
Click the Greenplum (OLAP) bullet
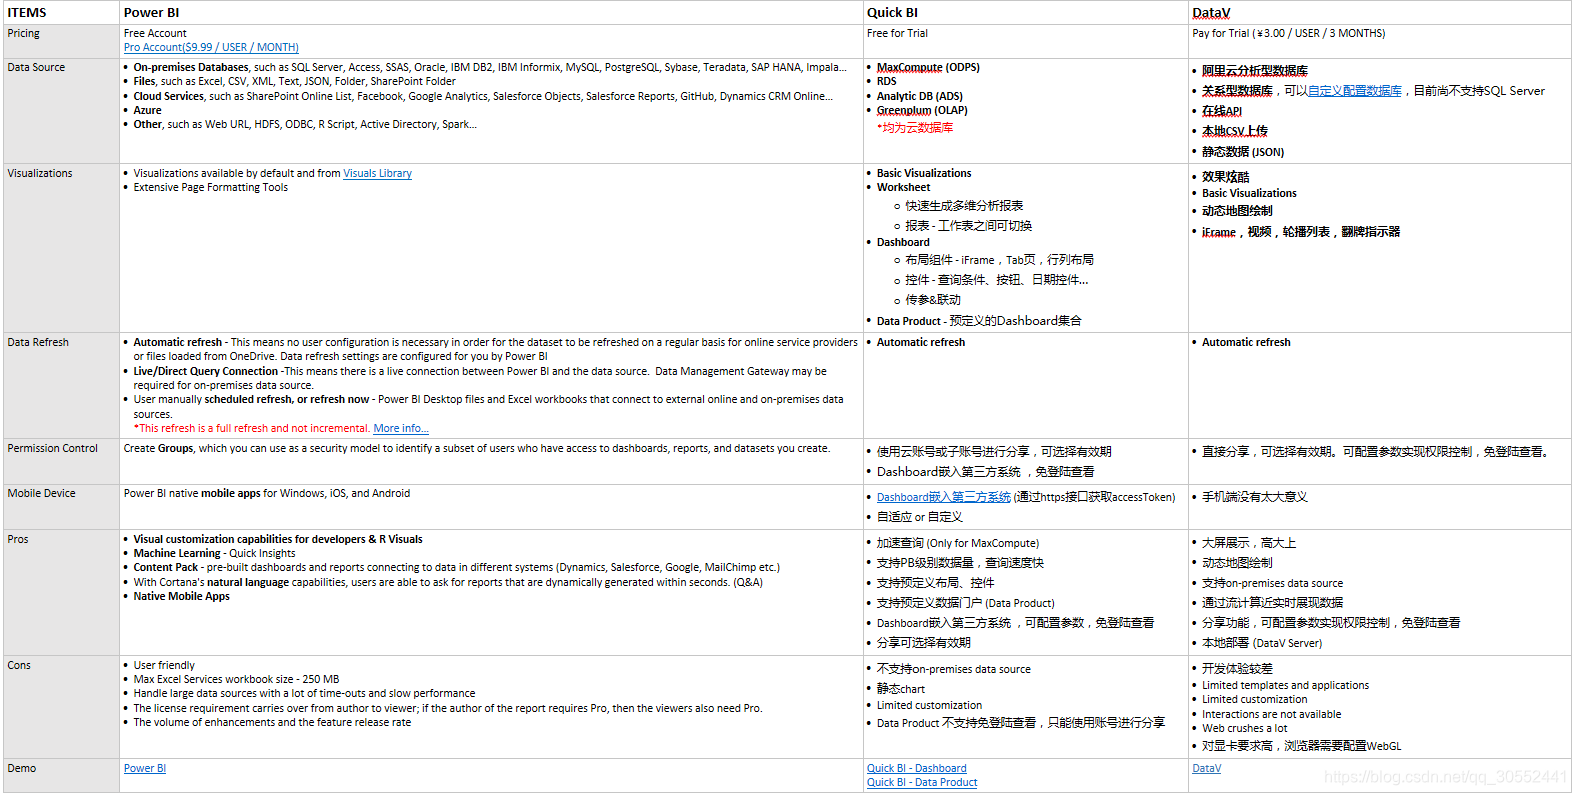[x=922, y=110]
